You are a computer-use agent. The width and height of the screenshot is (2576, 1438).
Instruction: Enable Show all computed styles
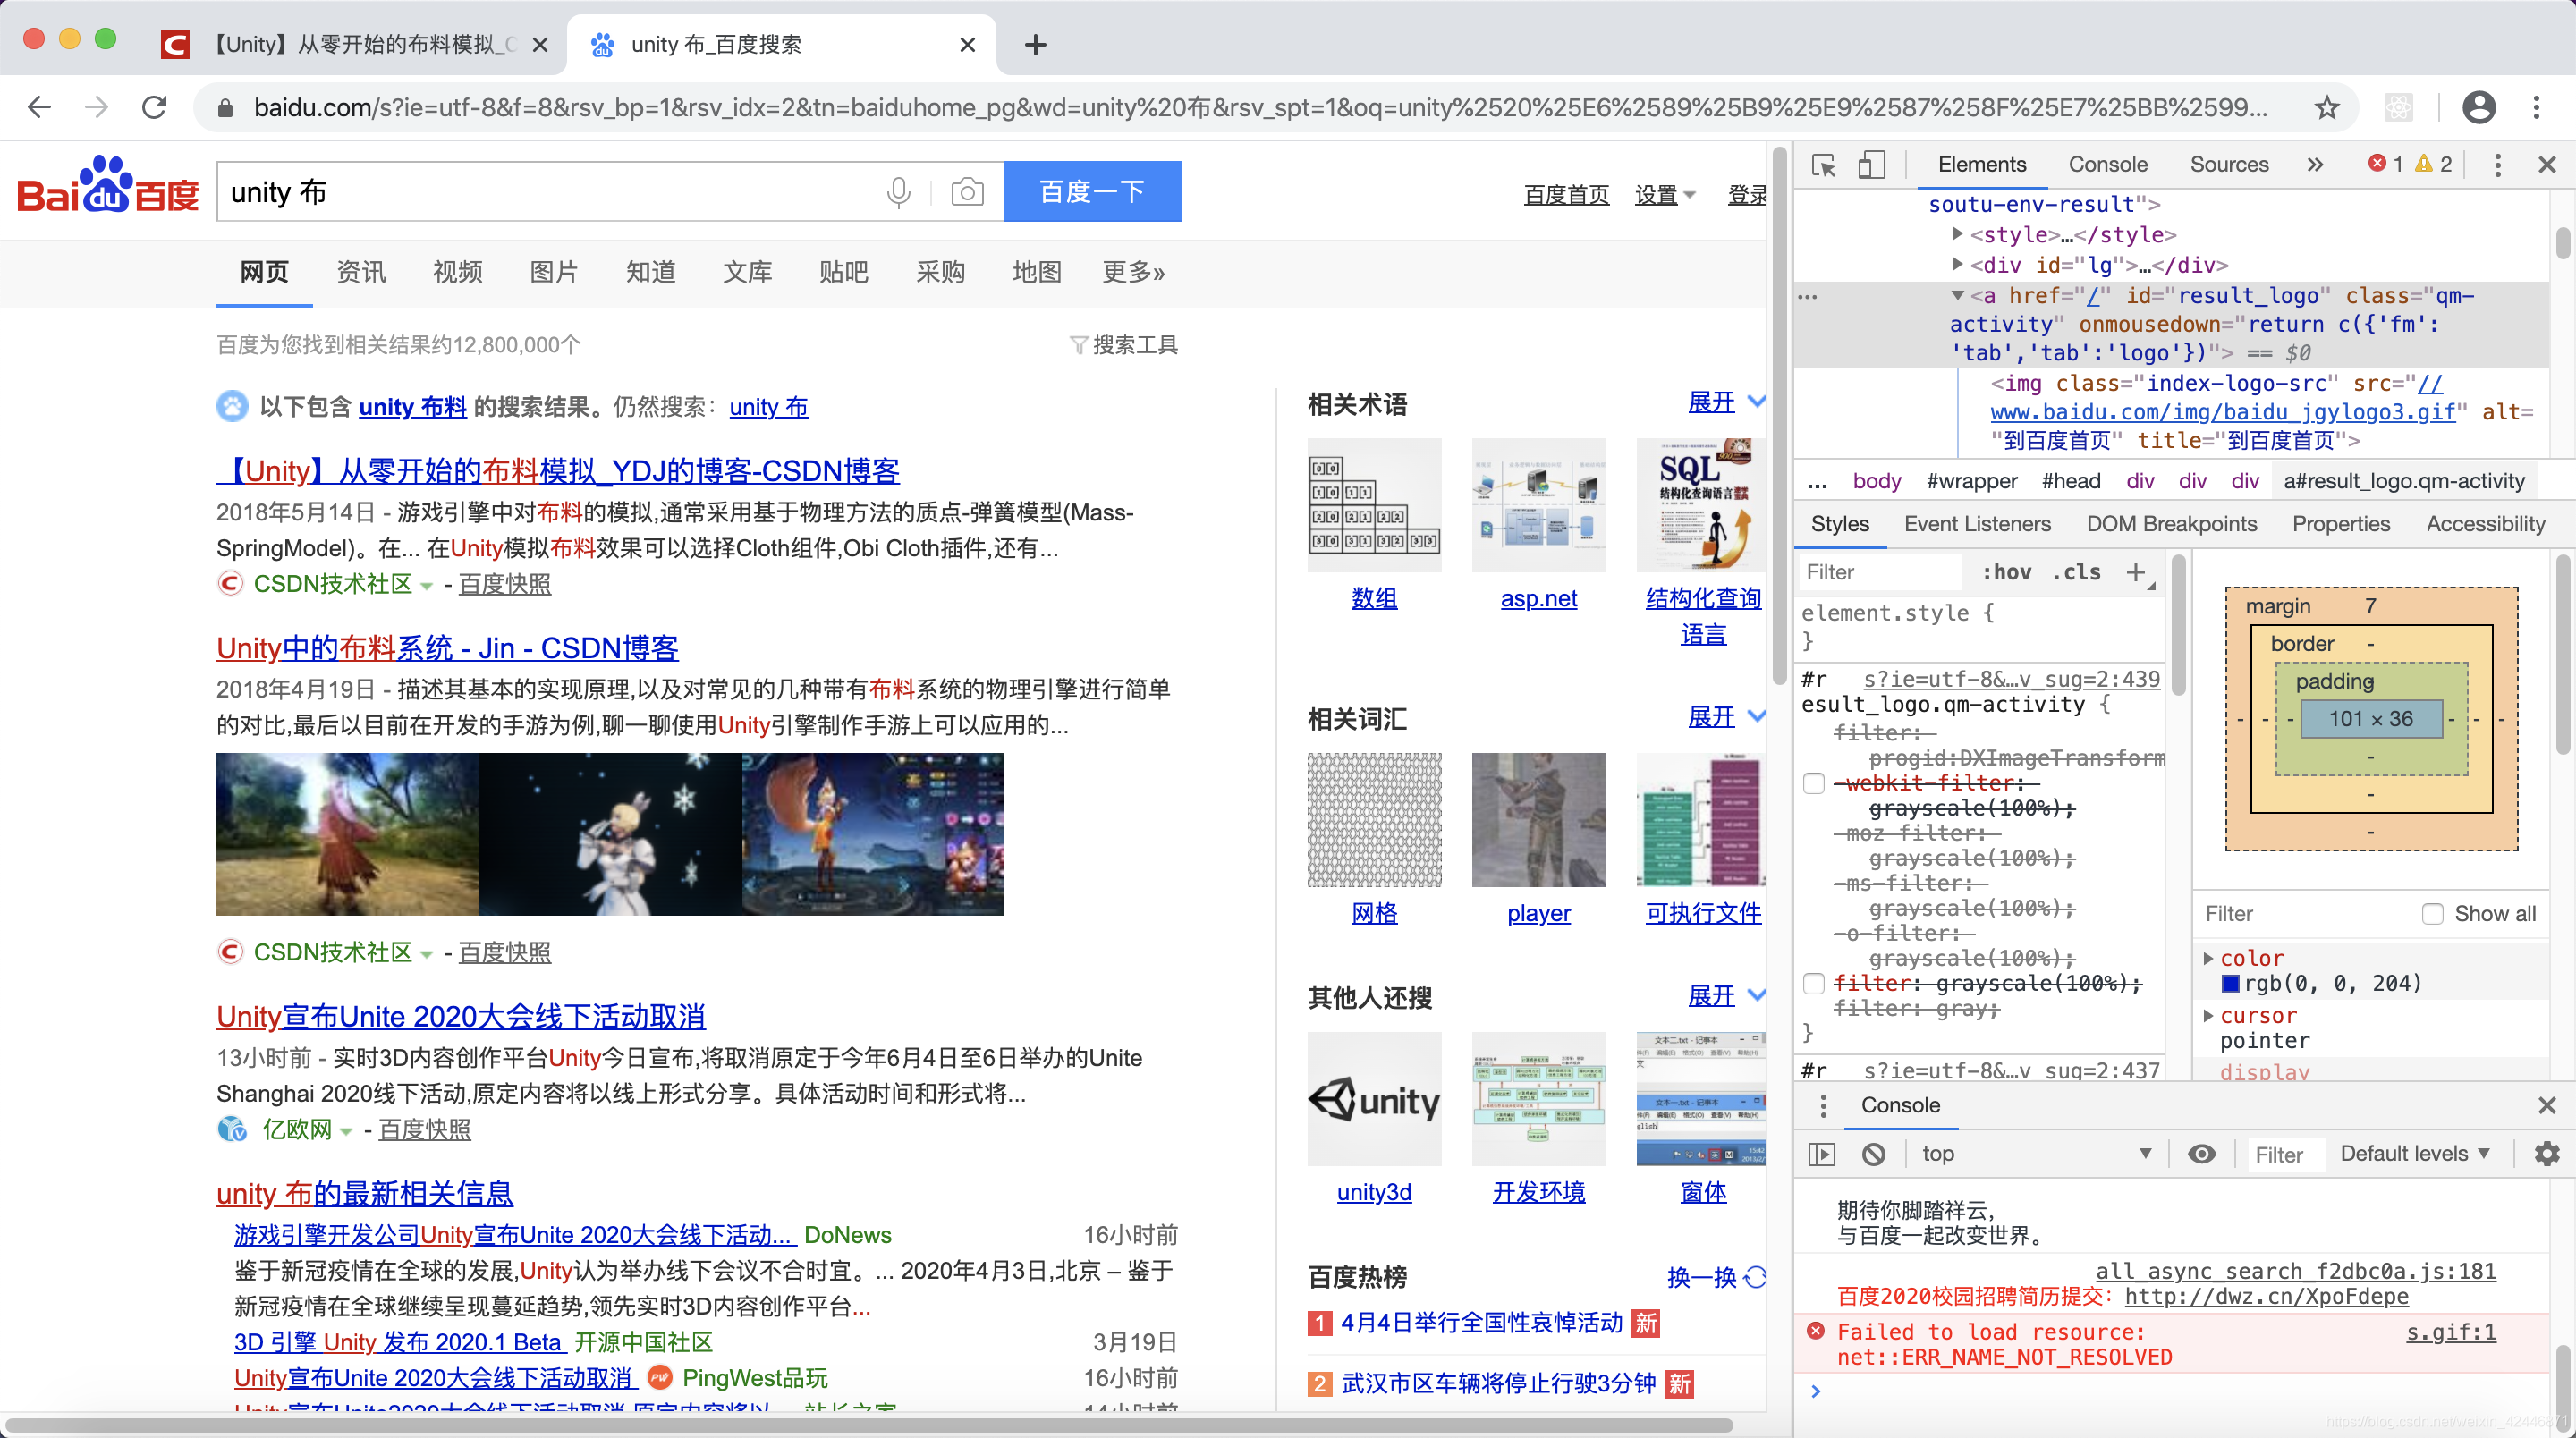2432,914
